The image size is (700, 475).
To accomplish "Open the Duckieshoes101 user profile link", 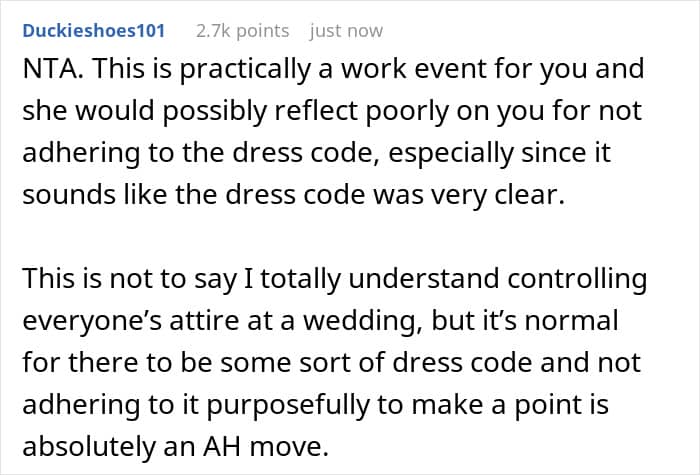I will (x=94, y=31).
